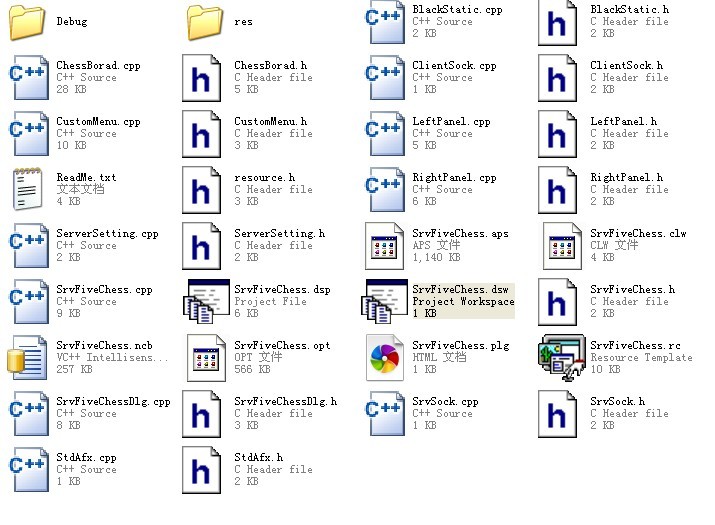This screenshot has width=715, height=525.
Task: Click the SrvSock.h header icon
Action: tap(557, 414)
